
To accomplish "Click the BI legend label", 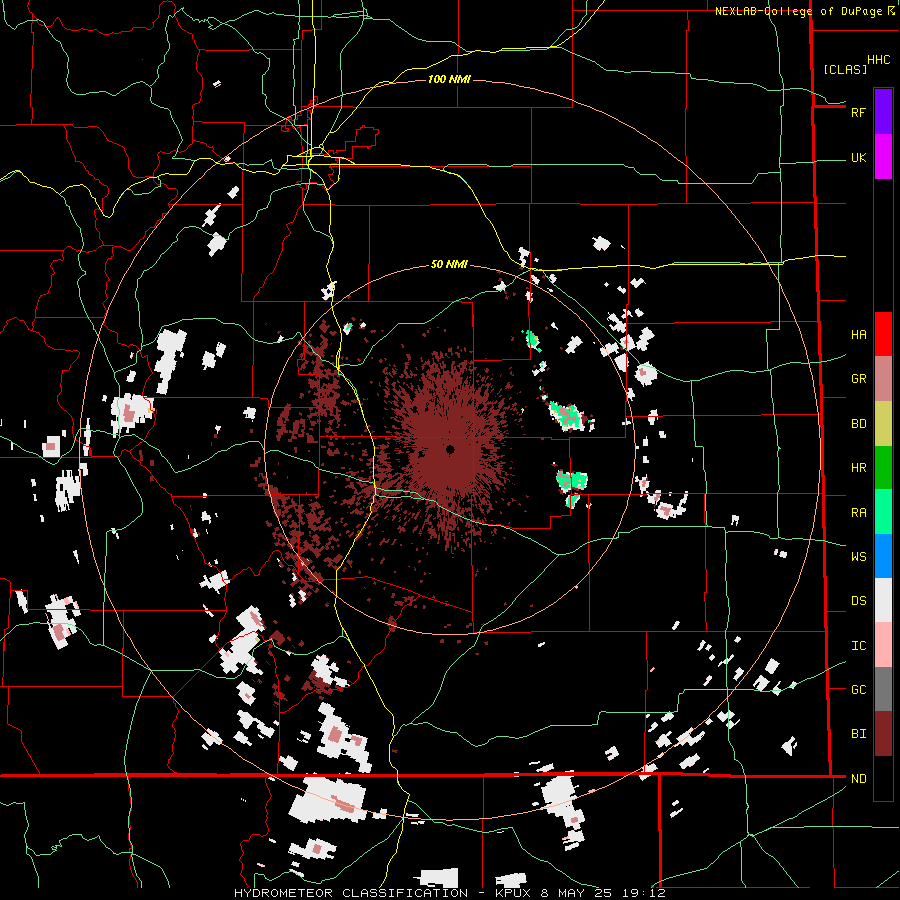I will pos(858,734).
